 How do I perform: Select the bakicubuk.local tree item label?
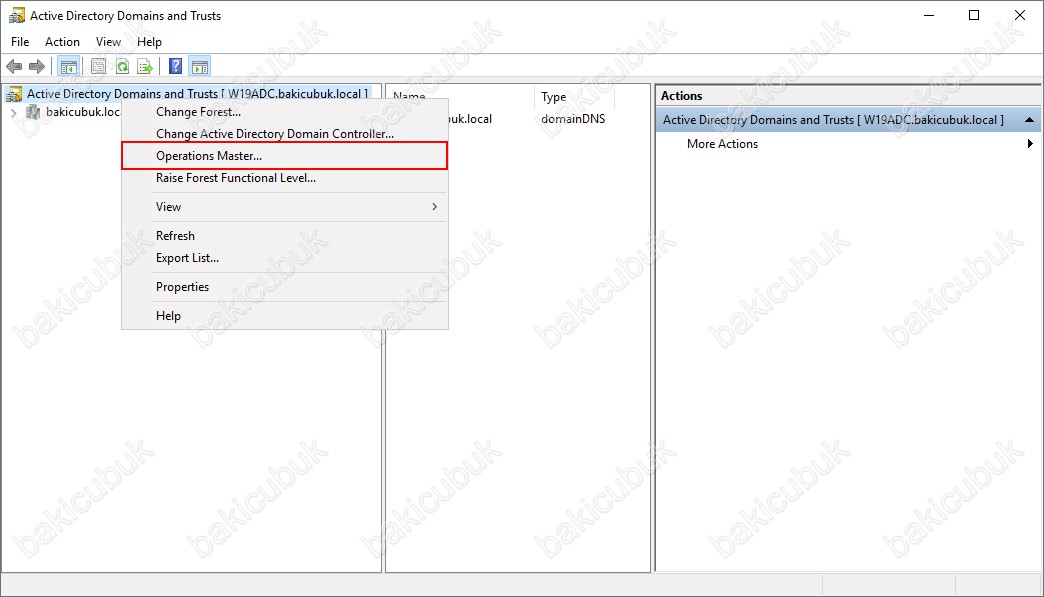pyautogui.click(x=83, y=112)
